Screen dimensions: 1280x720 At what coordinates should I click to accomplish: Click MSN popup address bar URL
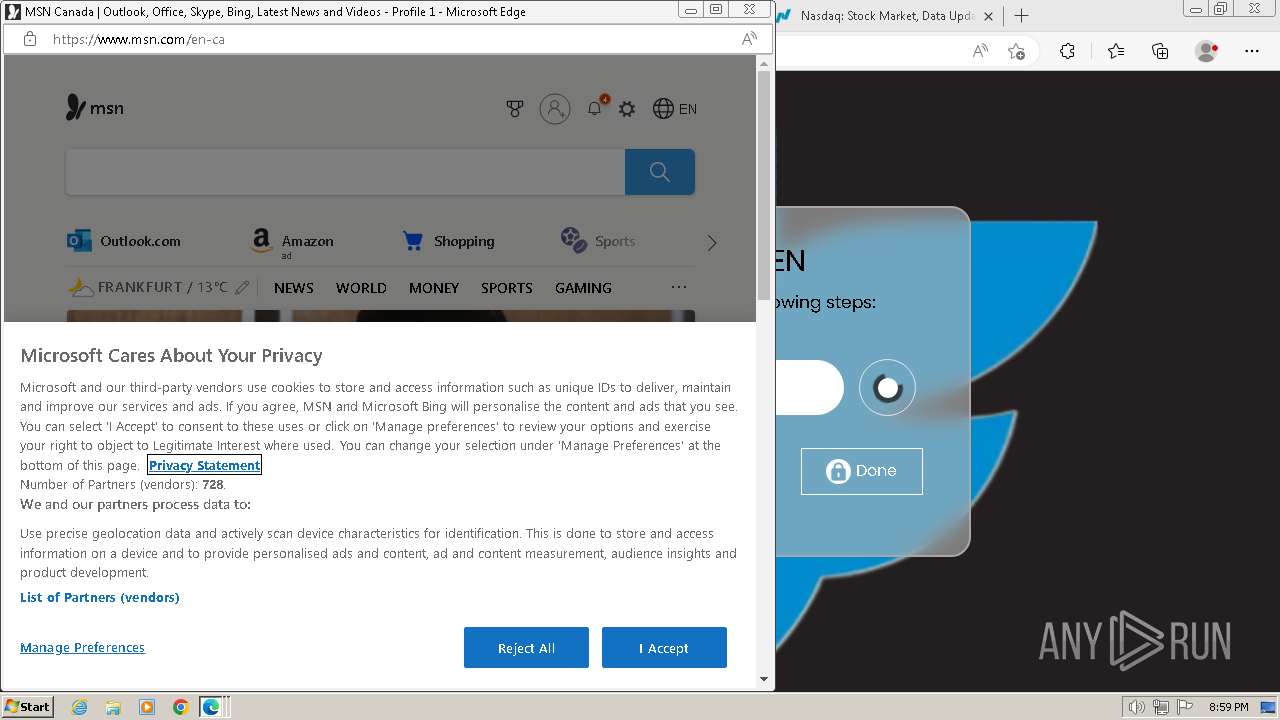pyautogui.click(x=138, y=39)
